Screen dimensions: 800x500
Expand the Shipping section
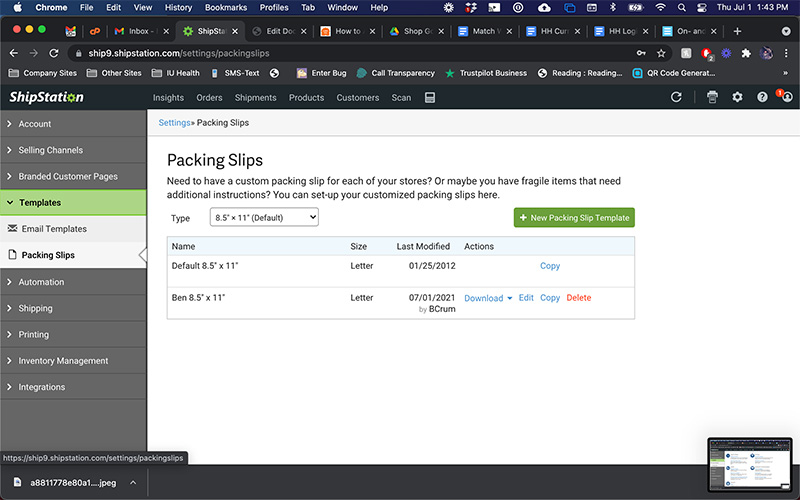73,308
